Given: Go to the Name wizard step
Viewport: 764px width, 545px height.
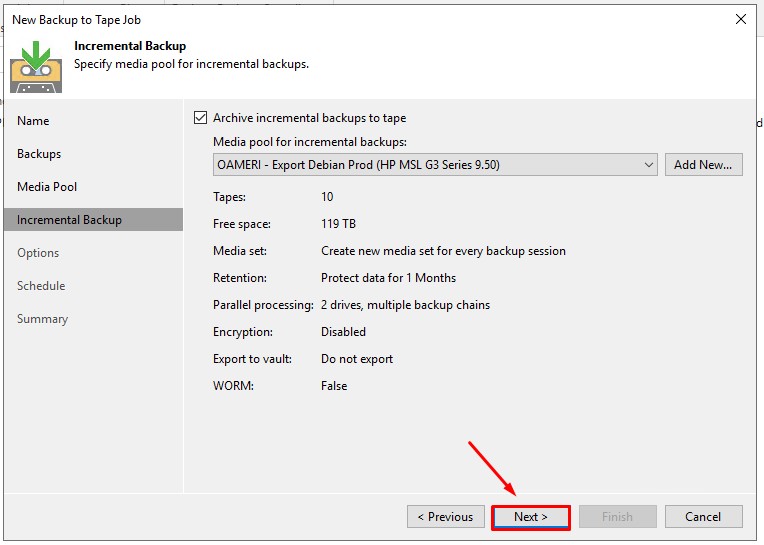Looking at the screenshot, I should point(33,121).
